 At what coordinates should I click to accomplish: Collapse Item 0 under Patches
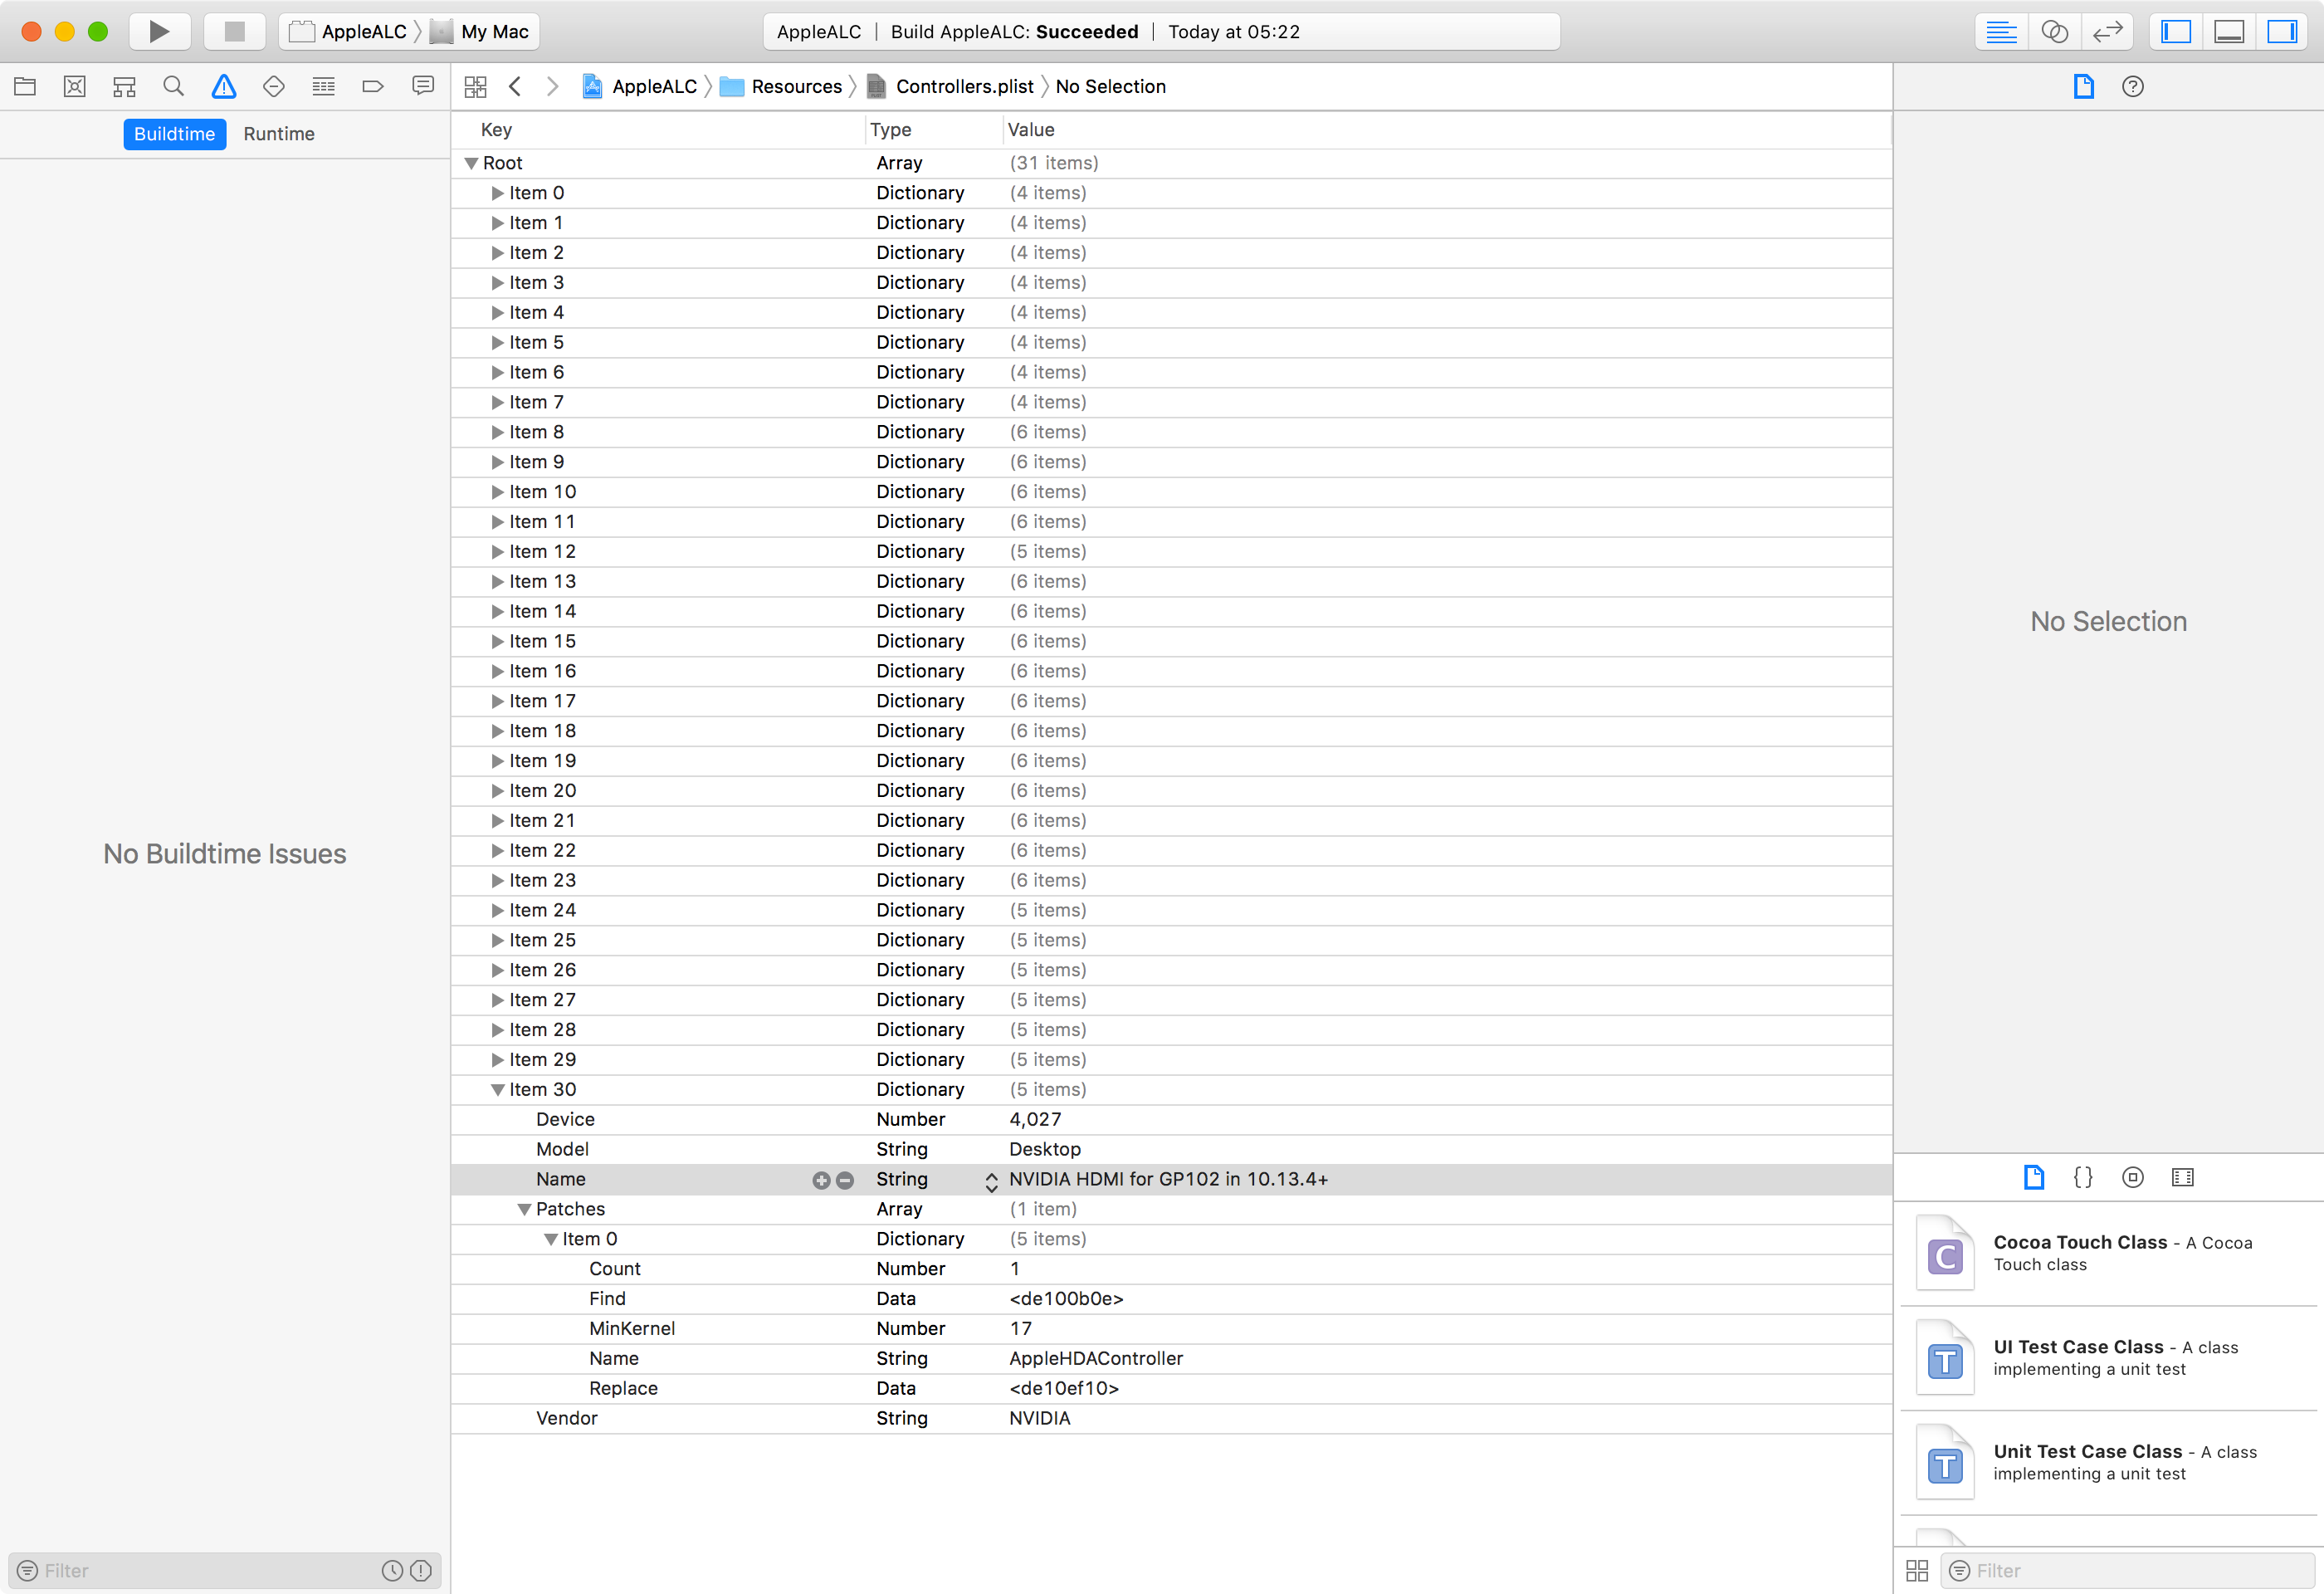pyautogui.click(x=550, y=1239)
